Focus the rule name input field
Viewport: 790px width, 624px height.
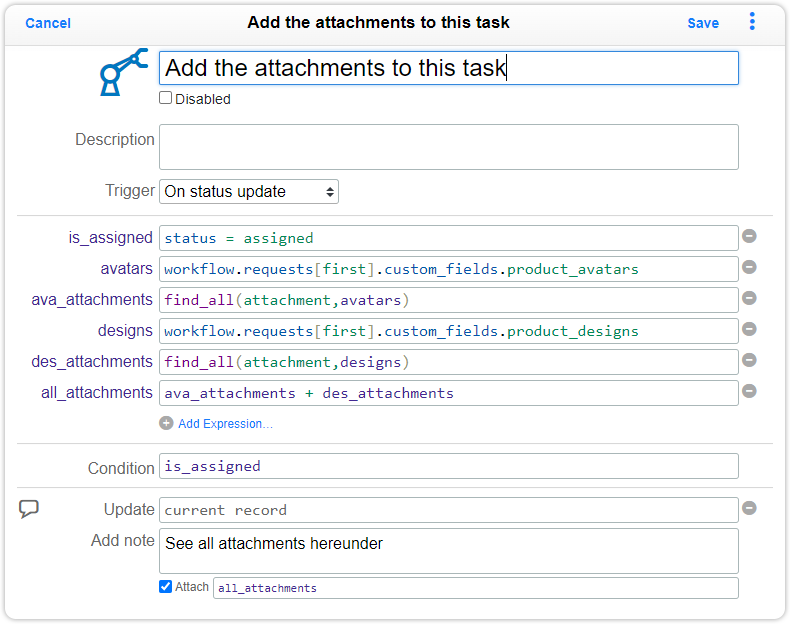[x=449, y=68]
